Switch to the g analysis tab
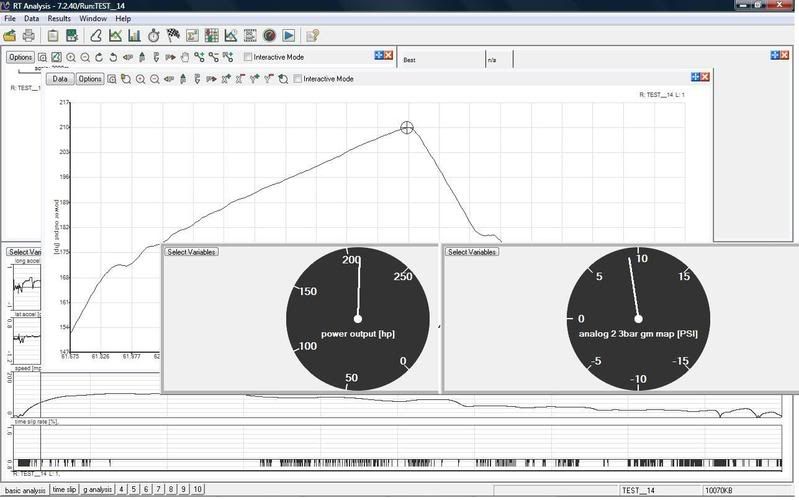Image resolution: width=799 pixels, height=500 pixels. pos(96,490)
